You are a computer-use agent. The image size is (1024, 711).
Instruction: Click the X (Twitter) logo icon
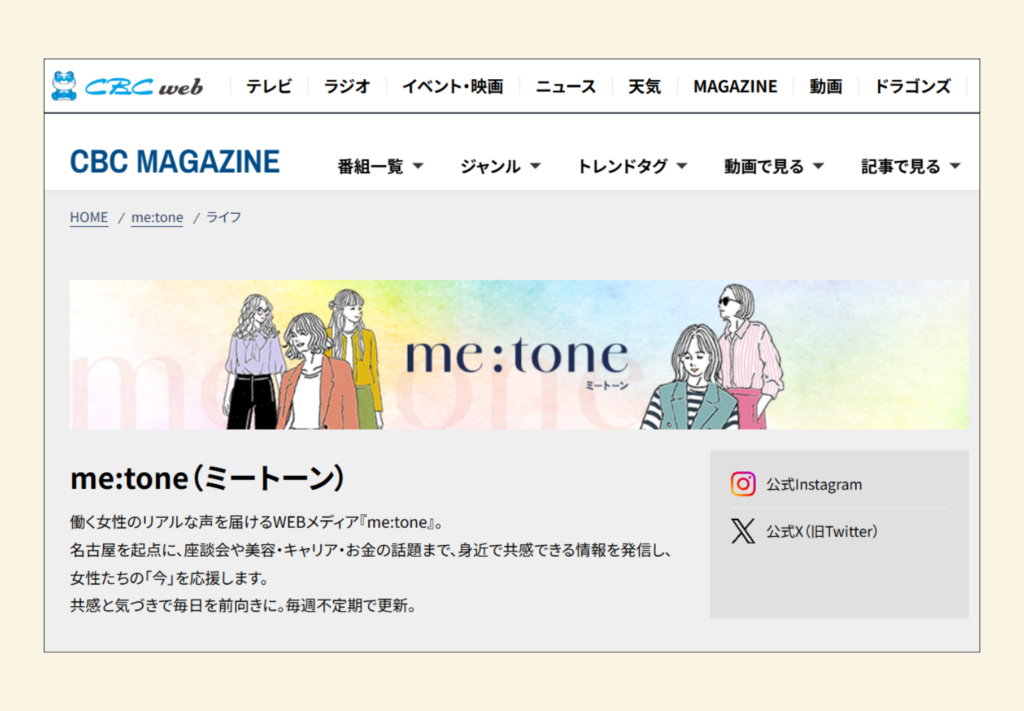[742, 531]
